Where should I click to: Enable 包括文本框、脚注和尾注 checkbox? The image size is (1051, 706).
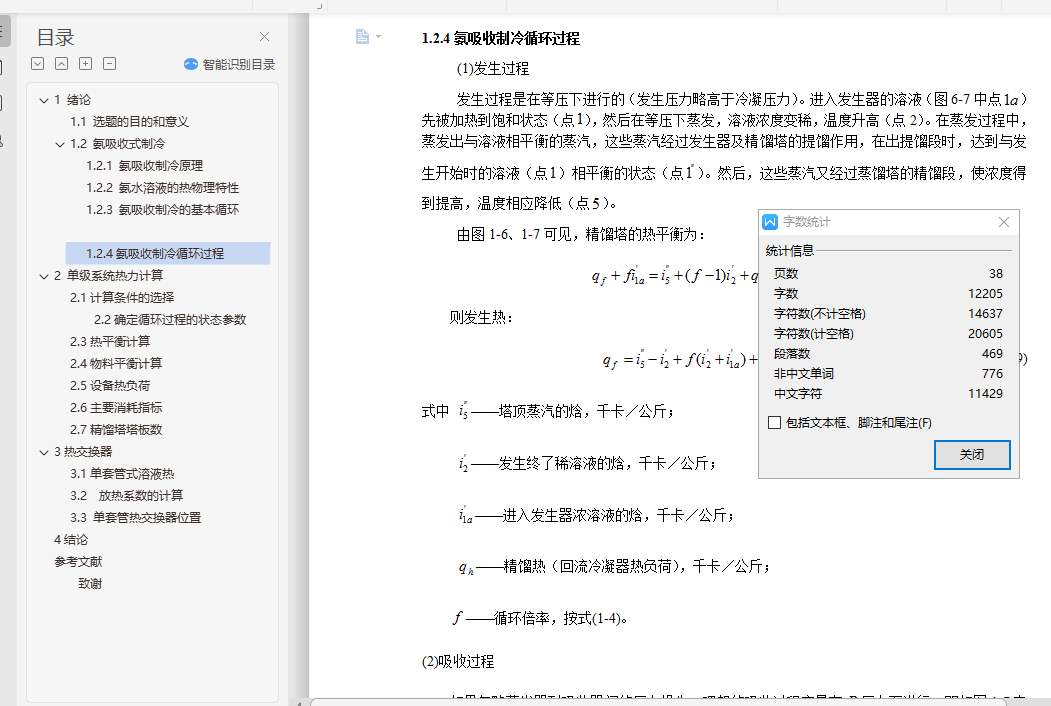pyautogui.click(x=775, y=422)
